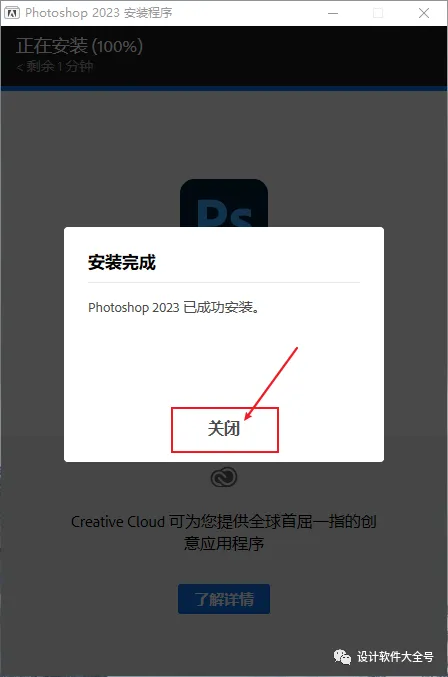448x677 pixels.
Task: Click the divider line below 安装完成
Action: click(x=224, y=282)
